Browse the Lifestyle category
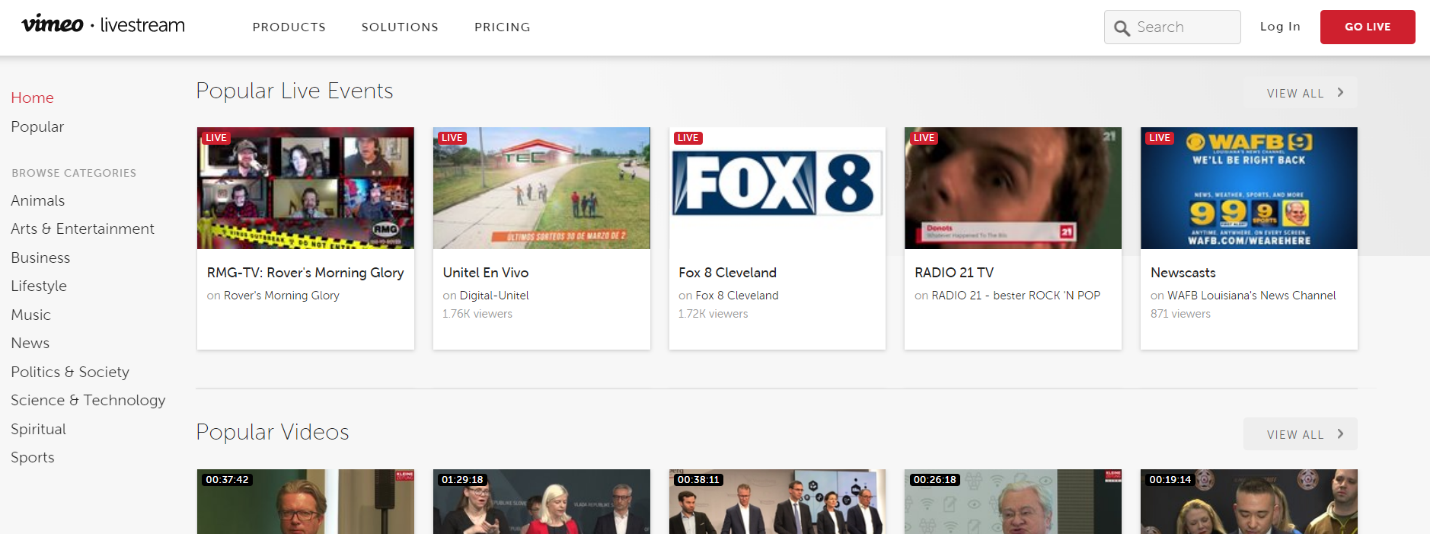The width and height of the screenshot is (1430, 534). 38,286
